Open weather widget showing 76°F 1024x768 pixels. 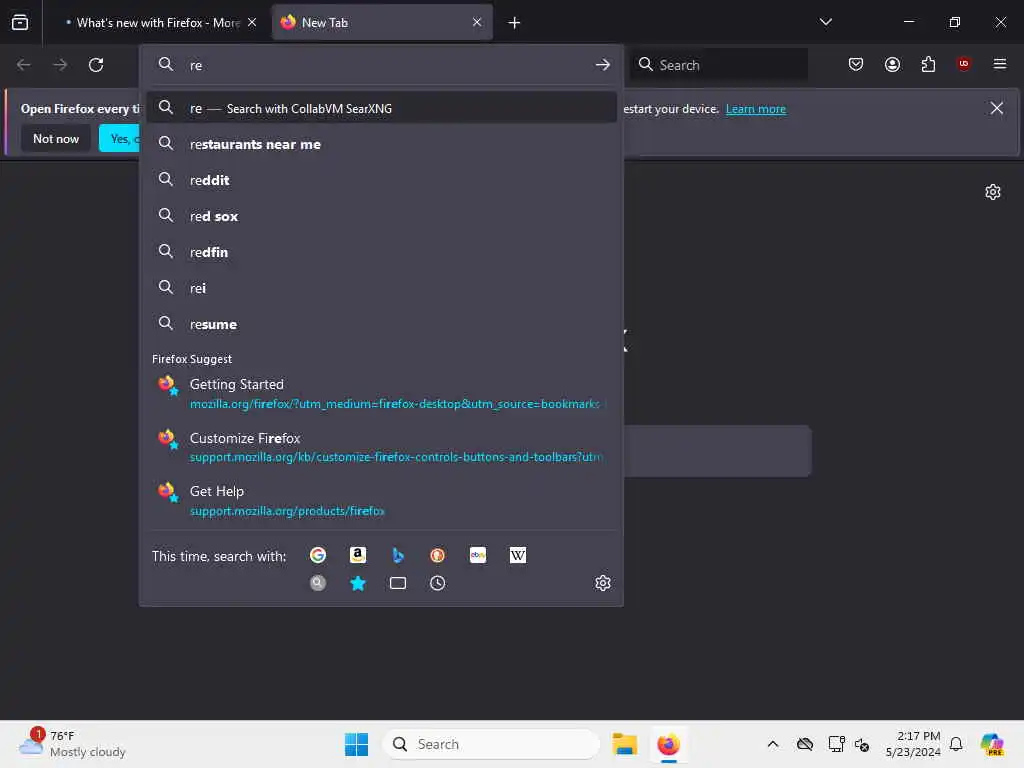72,744
